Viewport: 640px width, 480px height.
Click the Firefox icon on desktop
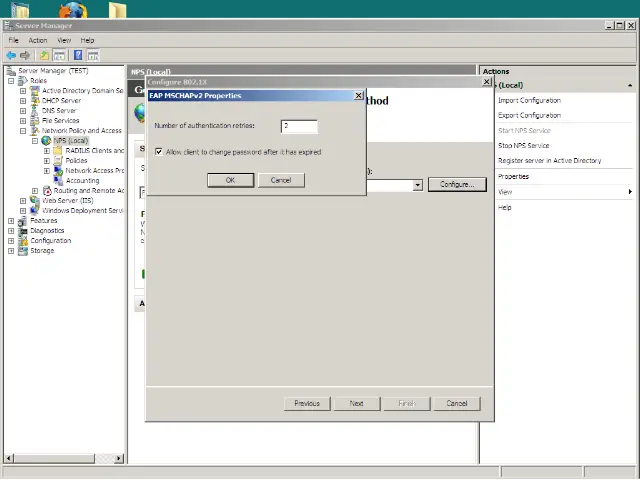[x=73, y=9]
